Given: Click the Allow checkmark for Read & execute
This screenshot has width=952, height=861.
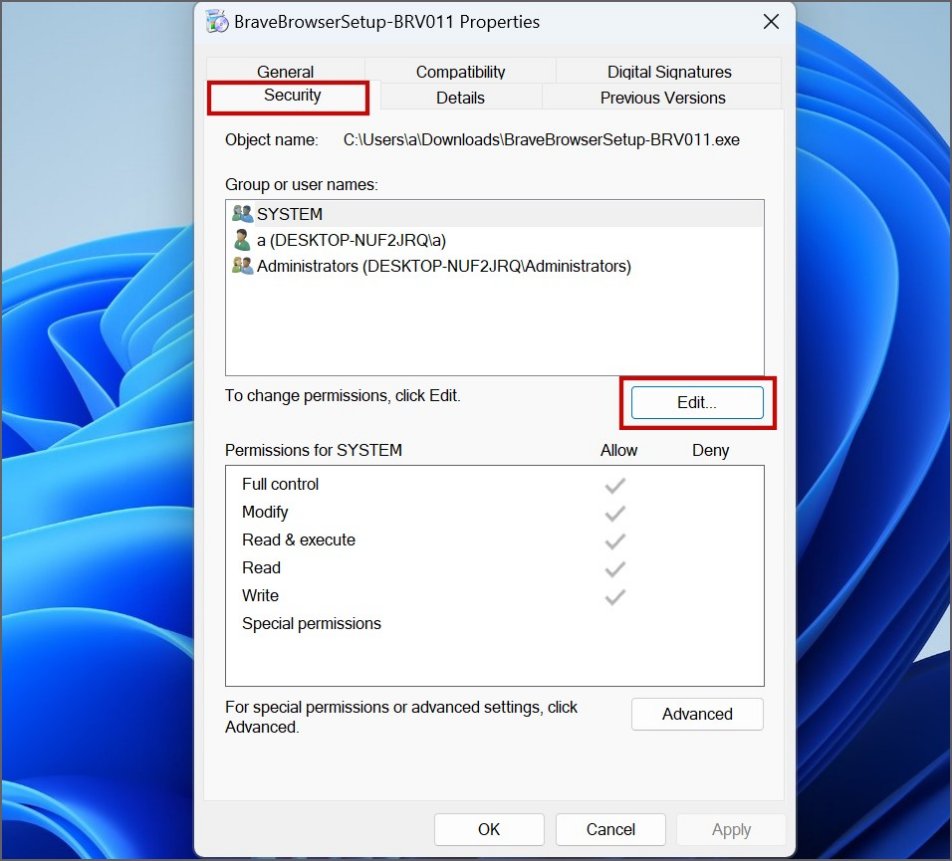Looking at the screenshot, I should [x=615, y=541].
